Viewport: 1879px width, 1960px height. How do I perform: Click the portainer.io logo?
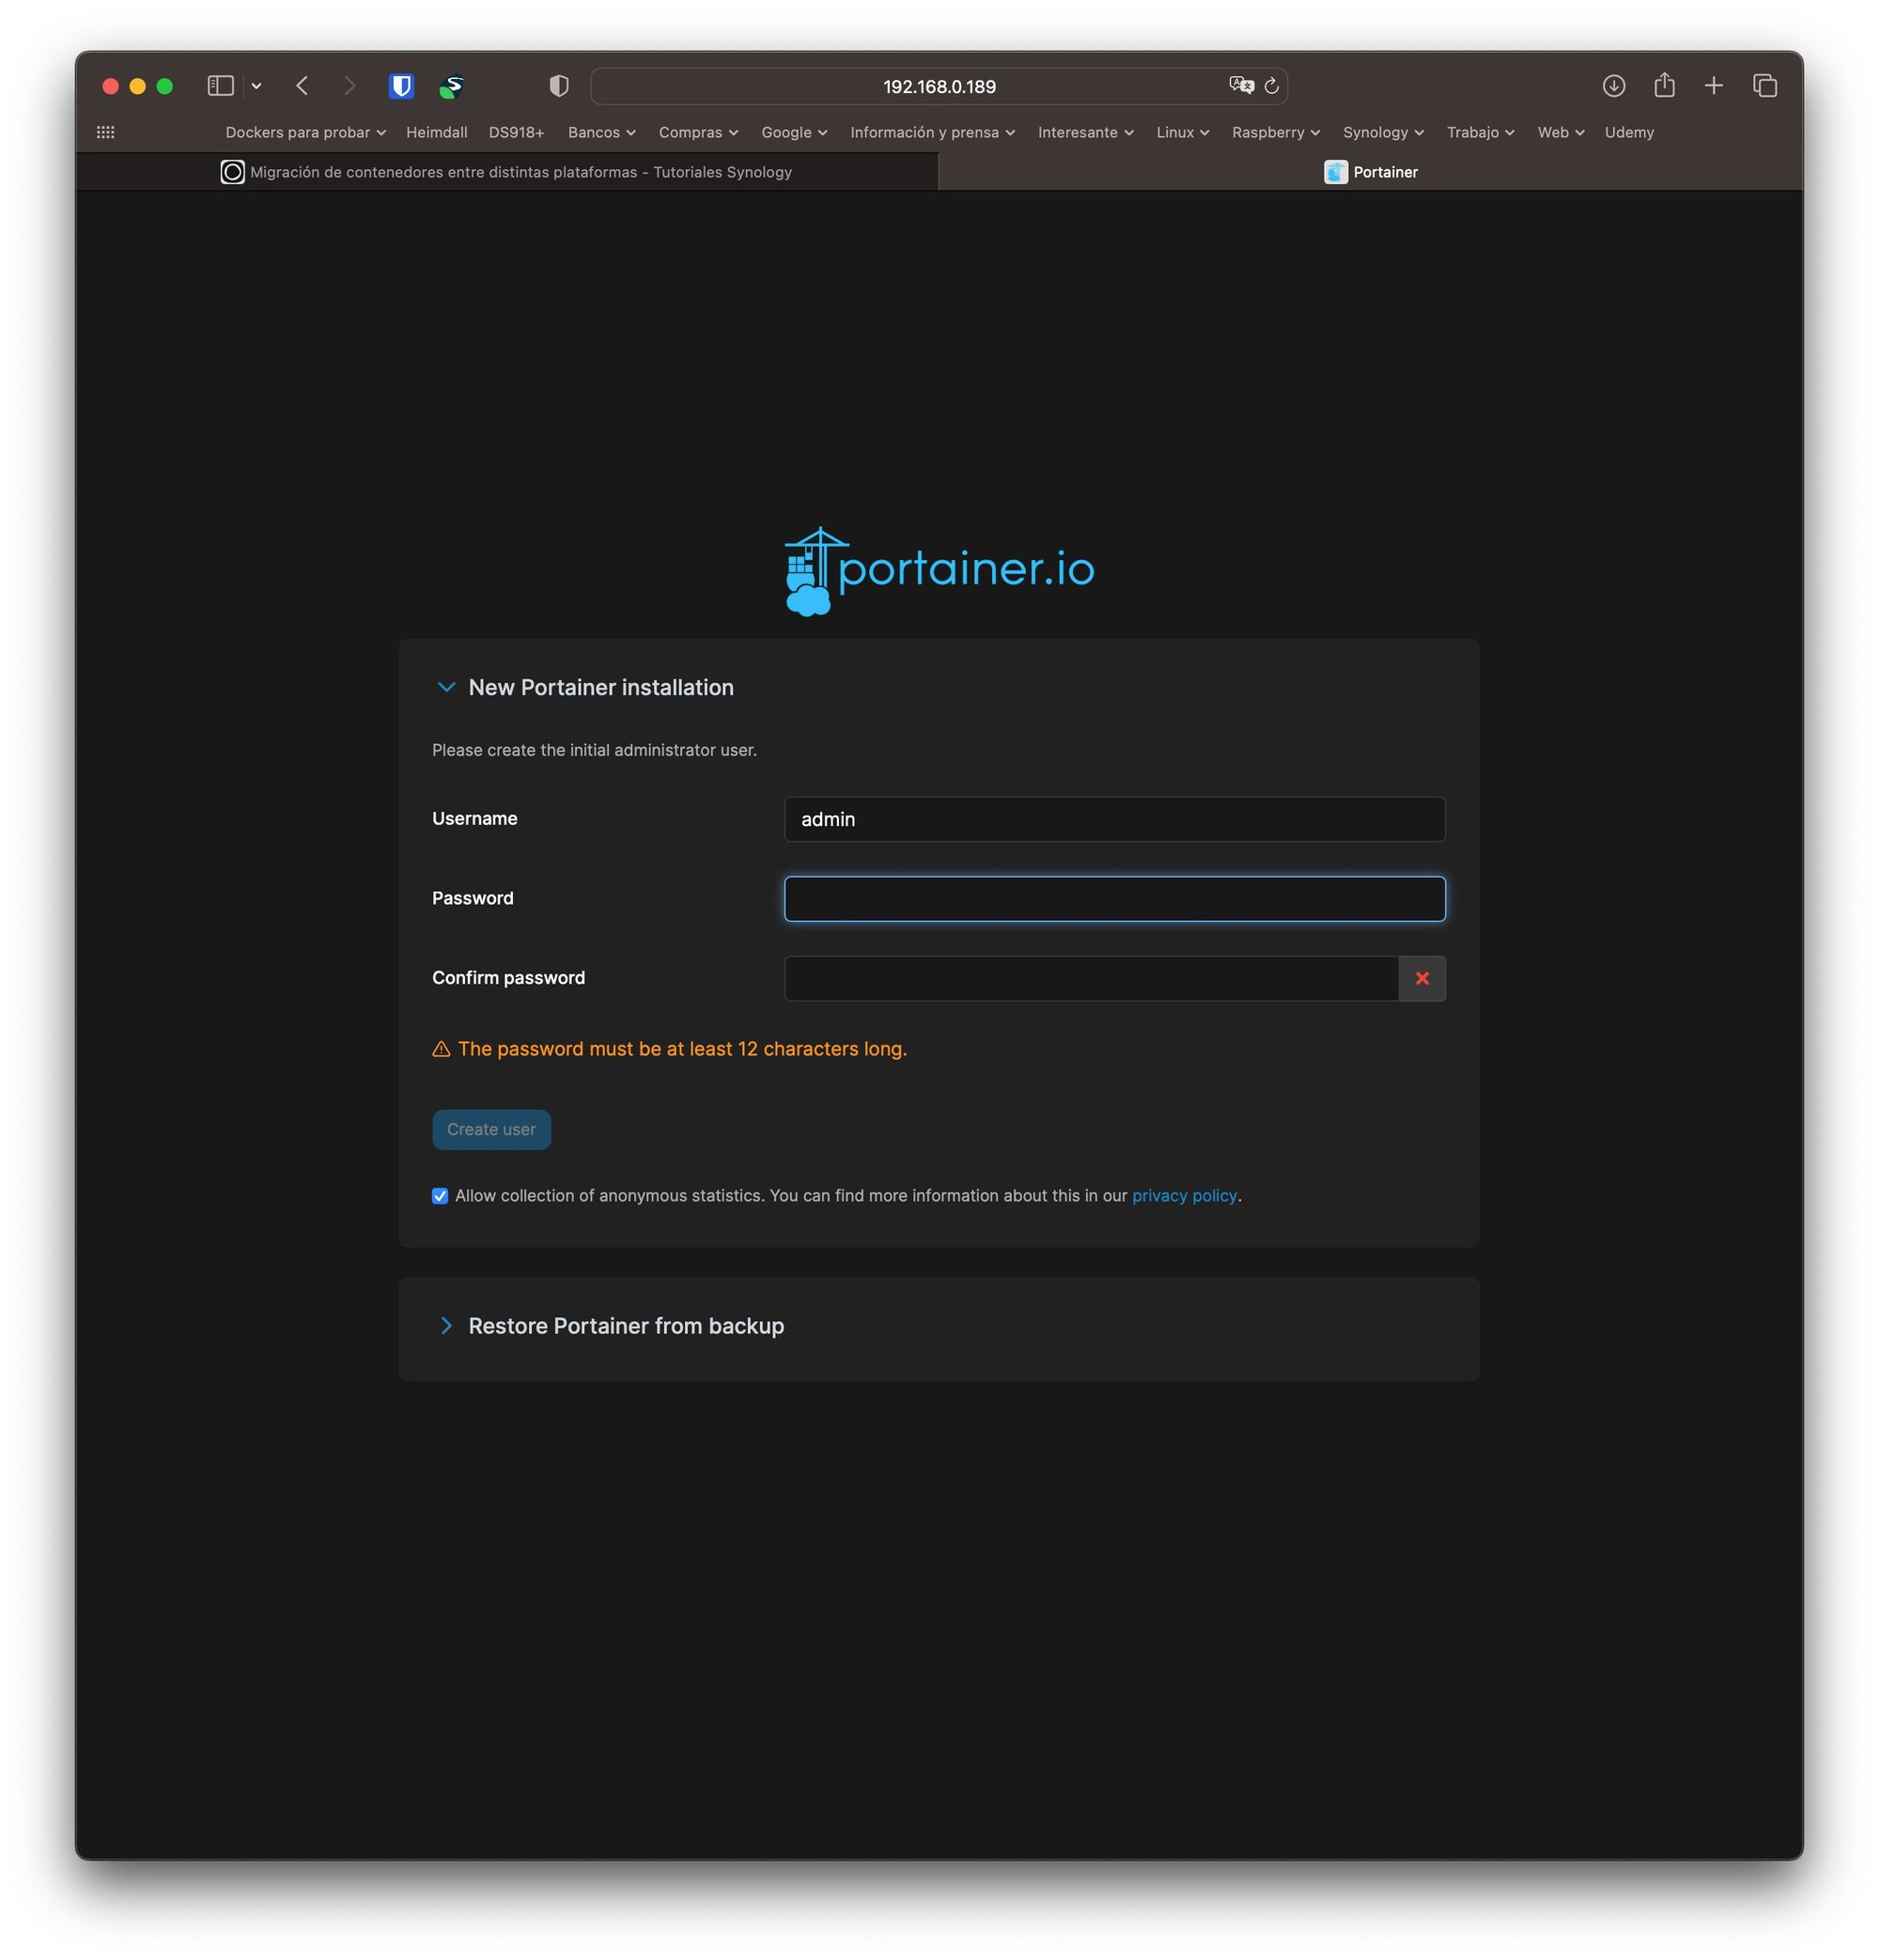click(939, 571)
